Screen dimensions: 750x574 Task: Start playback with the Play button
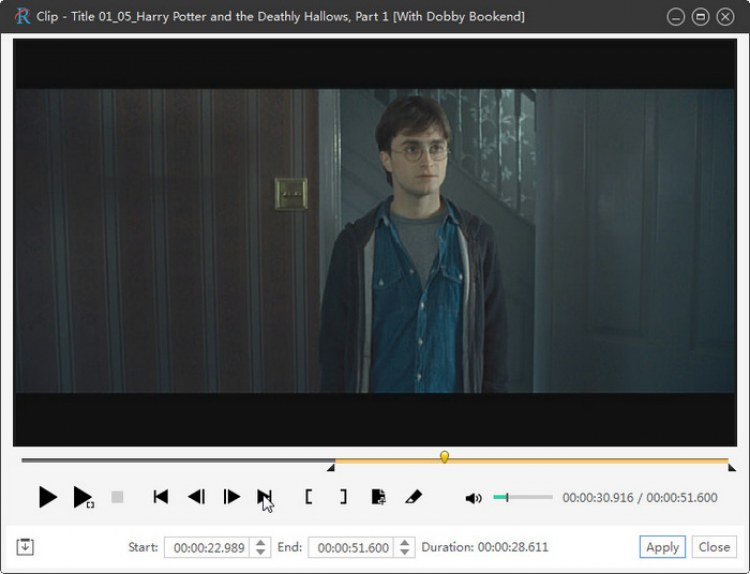tap(48, 497)
